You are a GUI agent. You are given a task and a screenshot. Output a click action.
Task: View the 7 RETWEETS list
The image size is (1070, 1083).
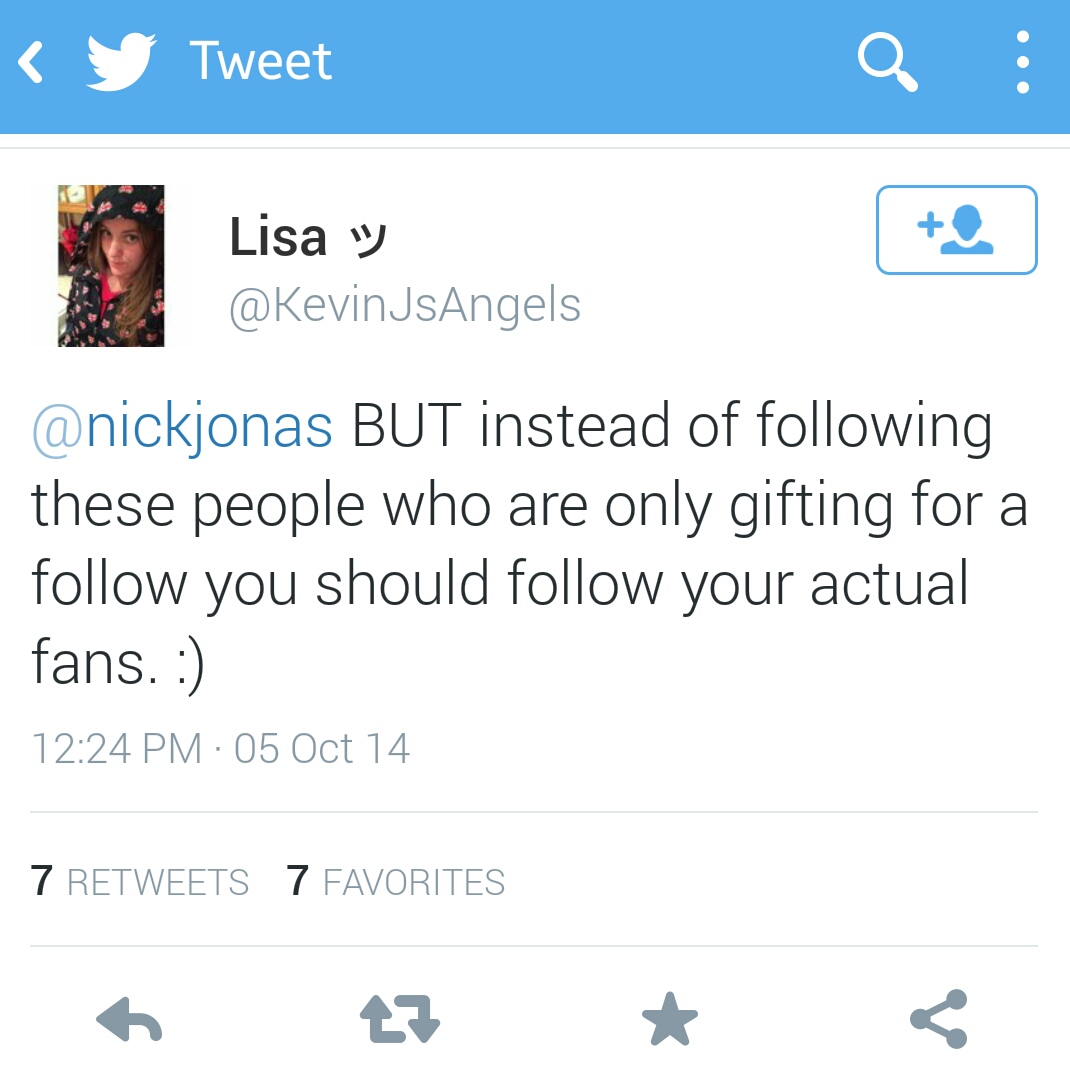[x=140, y=882]
